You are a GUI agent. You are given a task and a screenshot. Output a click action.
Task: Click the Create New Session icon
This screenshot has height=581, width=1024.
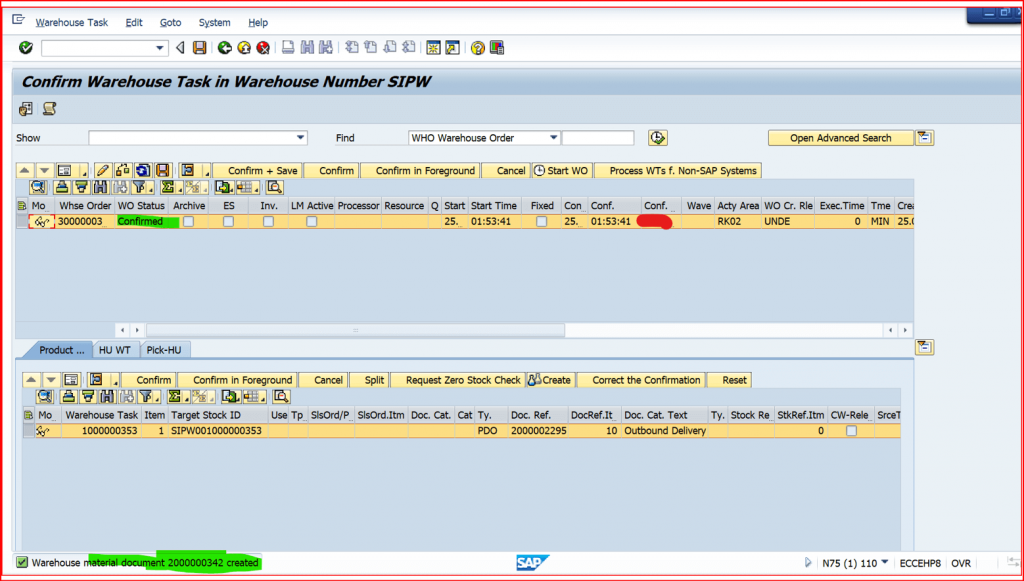tap(434, 48)
